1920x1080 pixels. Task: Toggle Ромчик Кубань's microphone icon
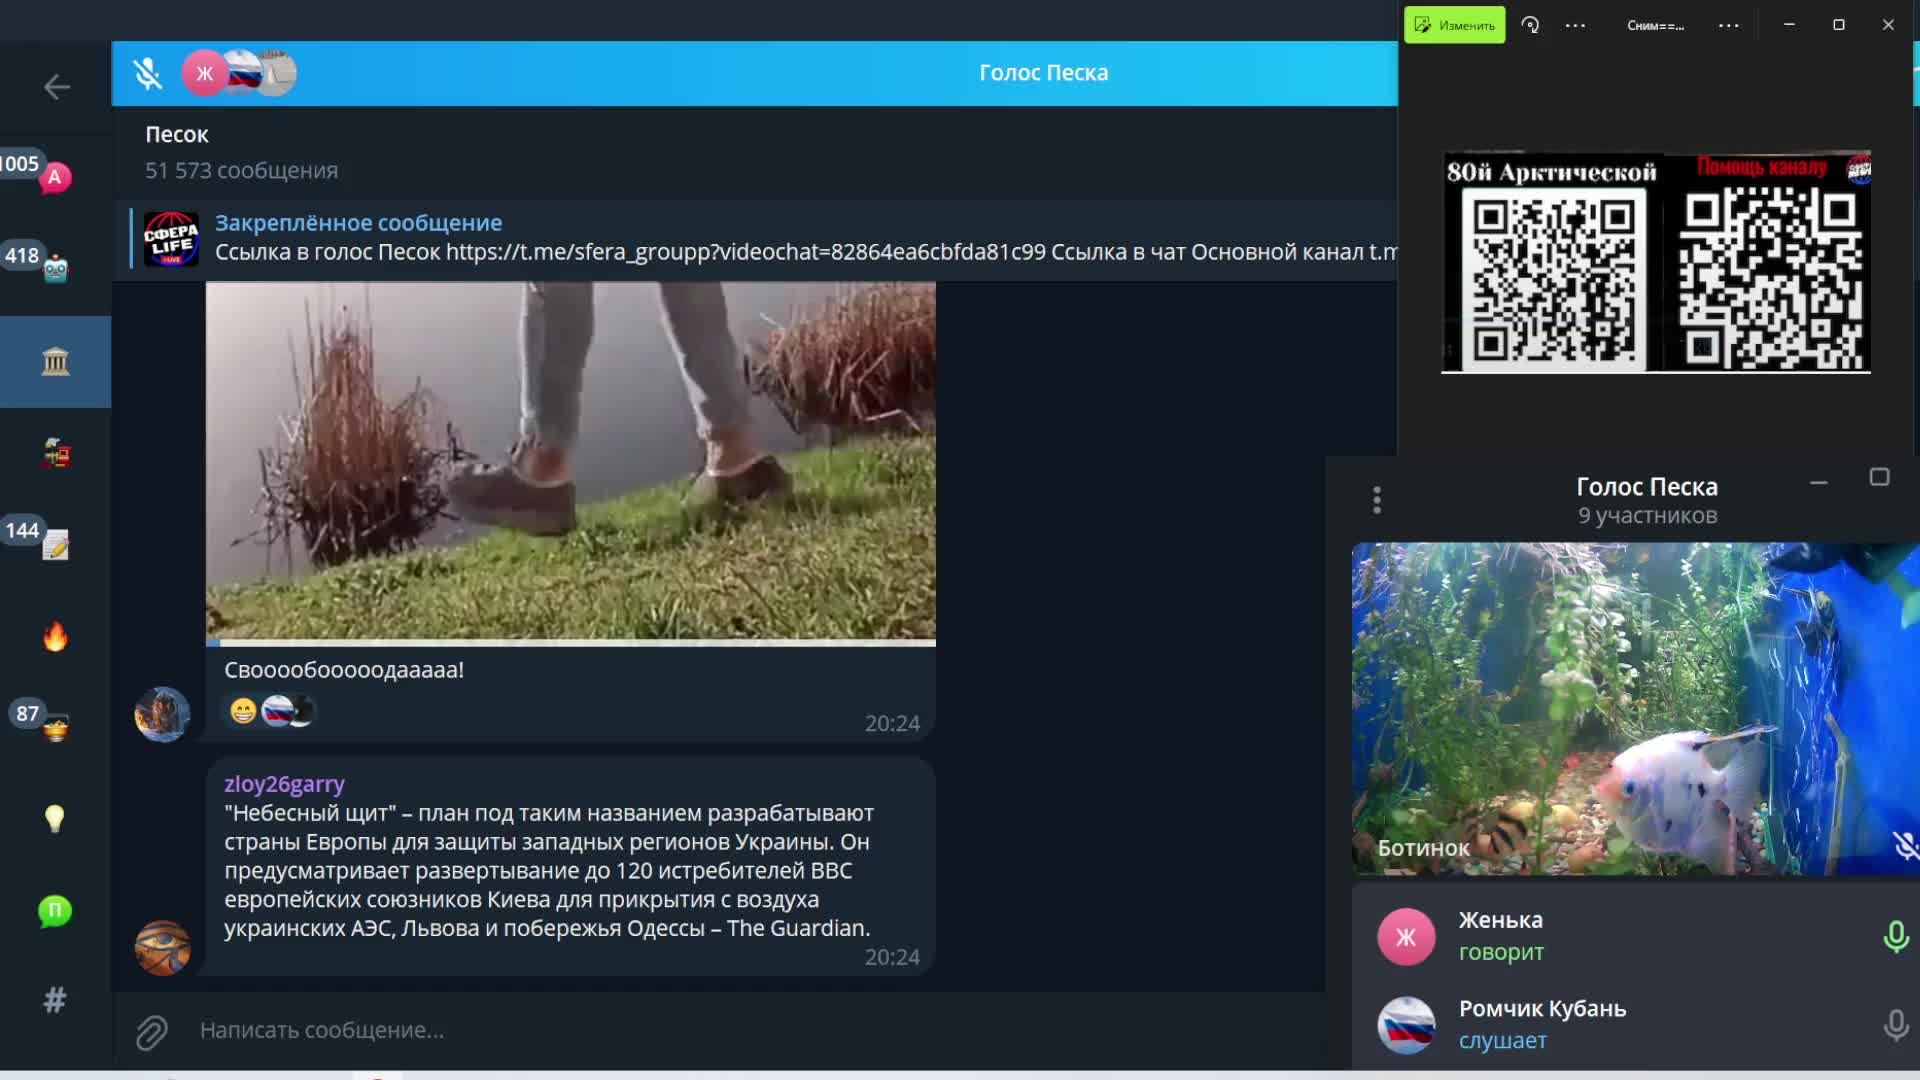point(1895,1025)
